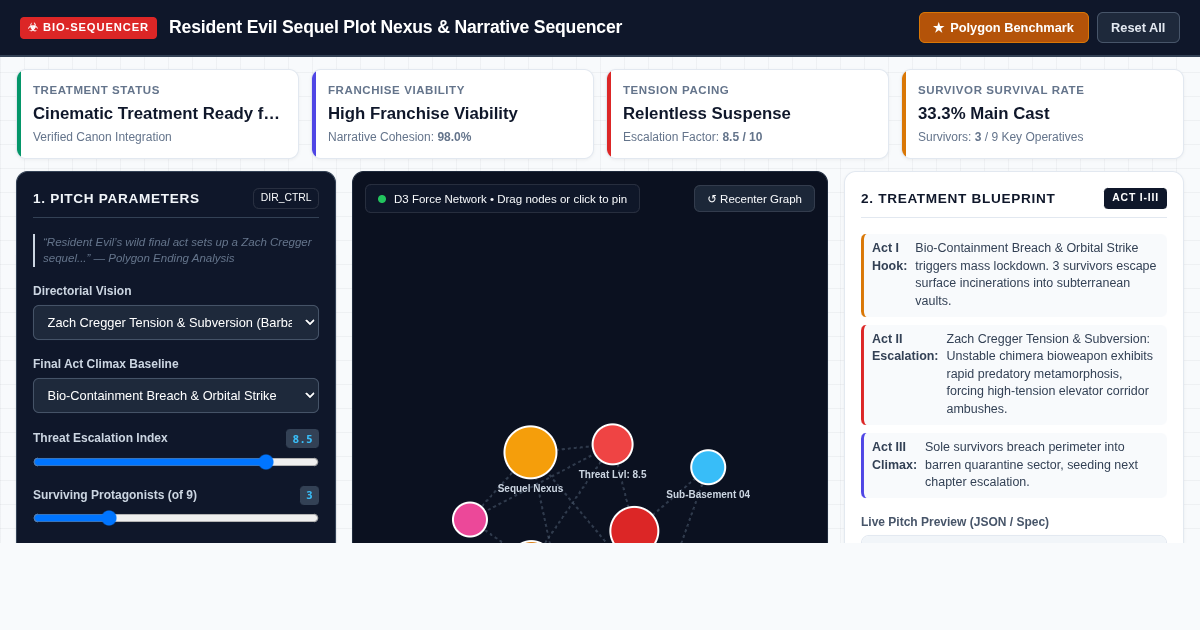1200x630 pixels.
Task: Select the red Threat Lvl 8.5 node
Action: (x=612, y=444)
